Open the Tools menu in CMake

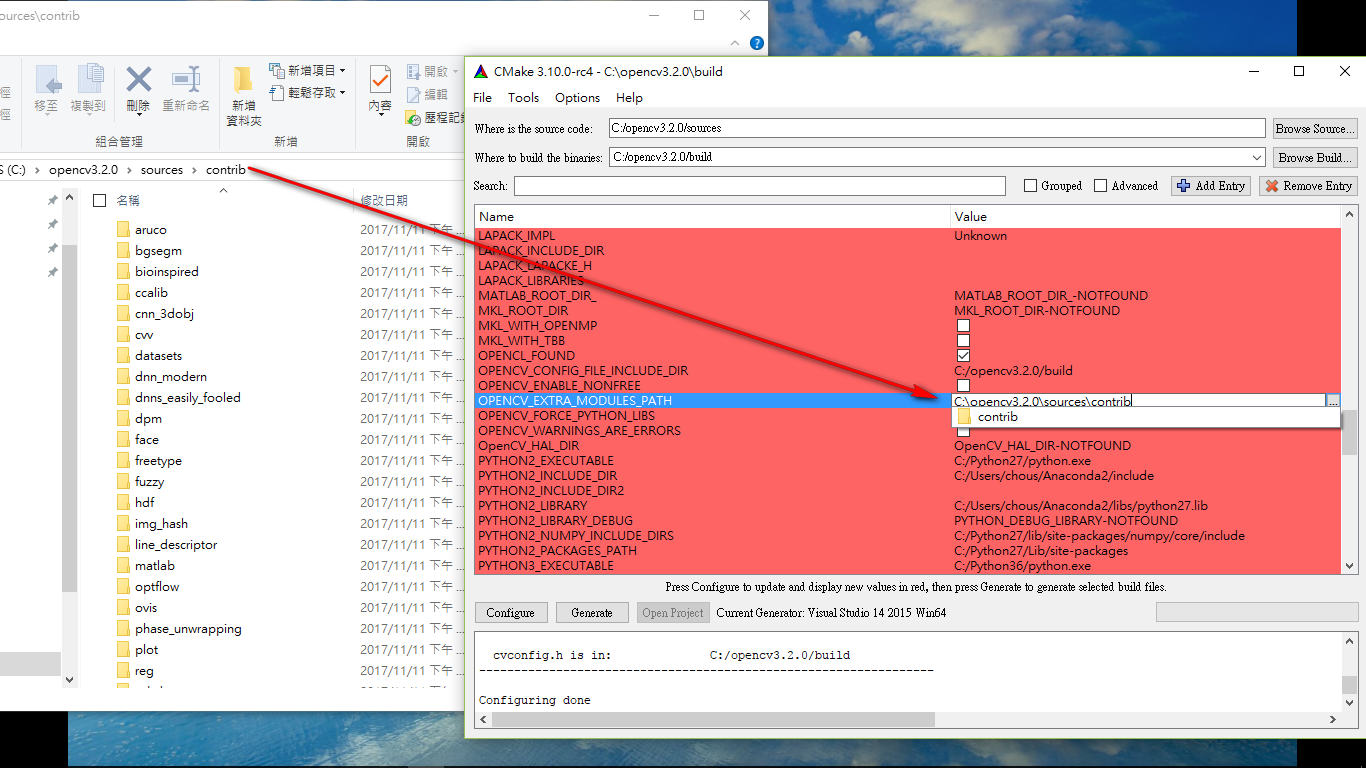coord(523,97)
